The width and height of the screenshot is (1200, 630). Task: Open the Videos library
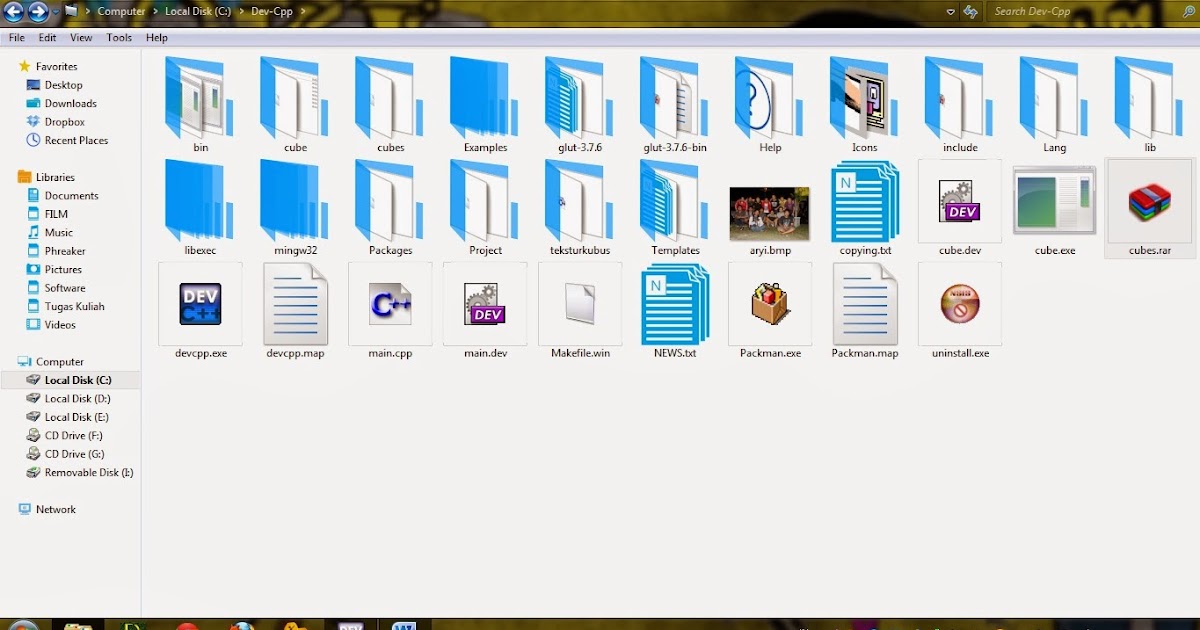point(60,325)
